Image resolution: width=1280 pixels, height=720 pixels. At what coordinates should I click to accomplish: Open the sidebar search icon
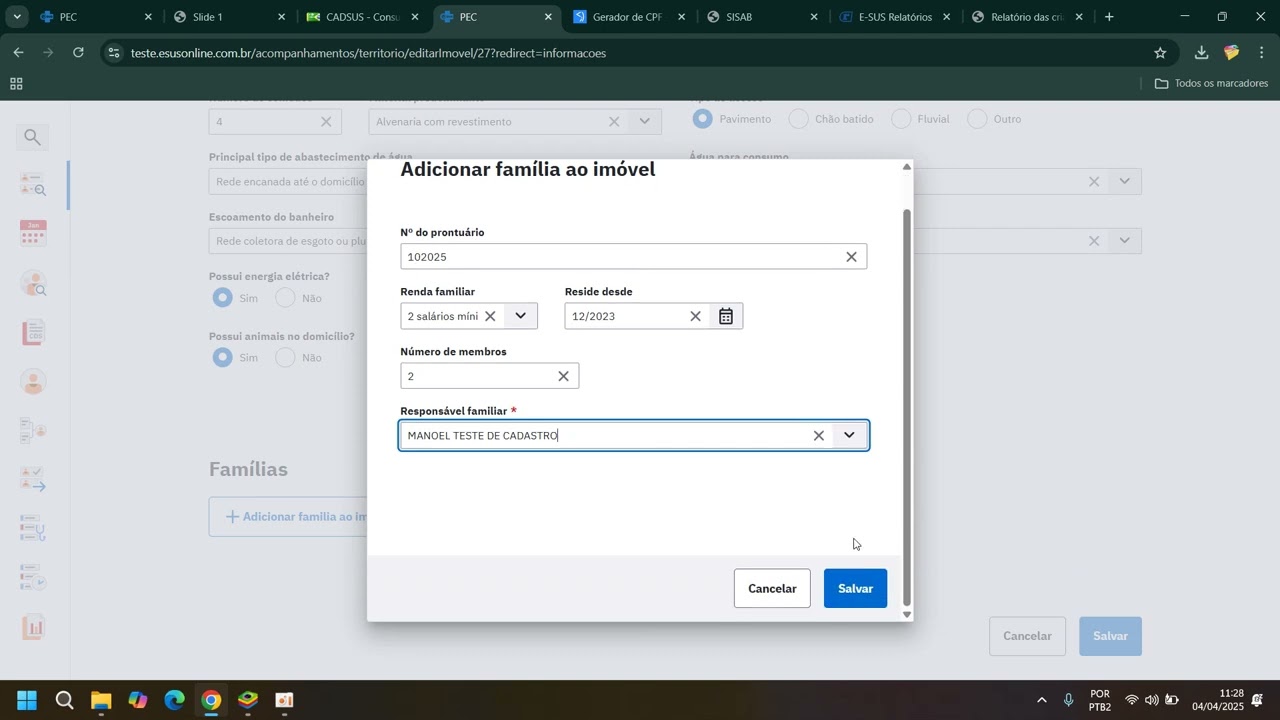tap(33, 137)
